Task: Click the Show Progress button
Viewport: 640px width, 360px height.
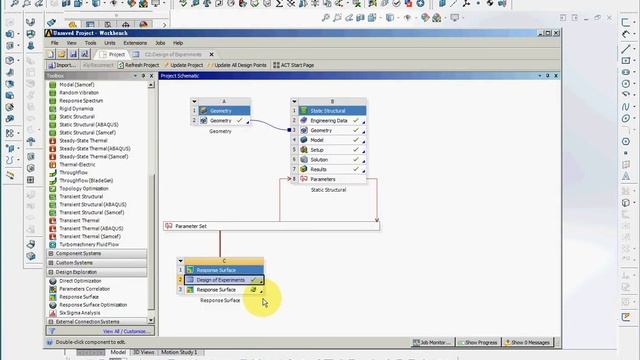Action: [478, 342]
